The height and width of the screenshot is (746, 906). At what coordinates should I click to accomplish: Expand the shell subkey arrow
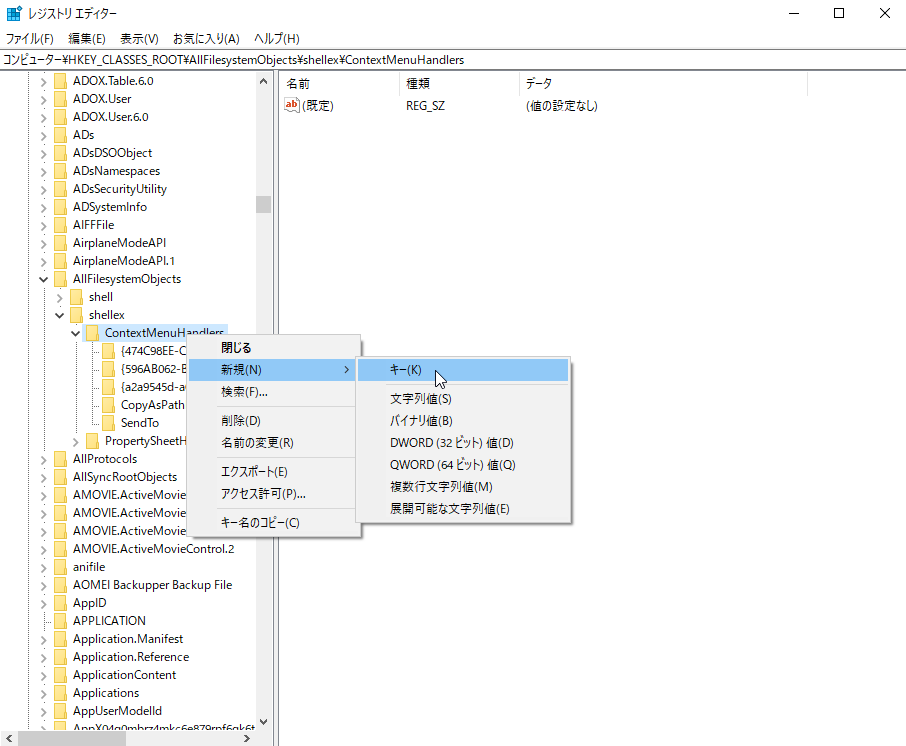coord(60,298)
